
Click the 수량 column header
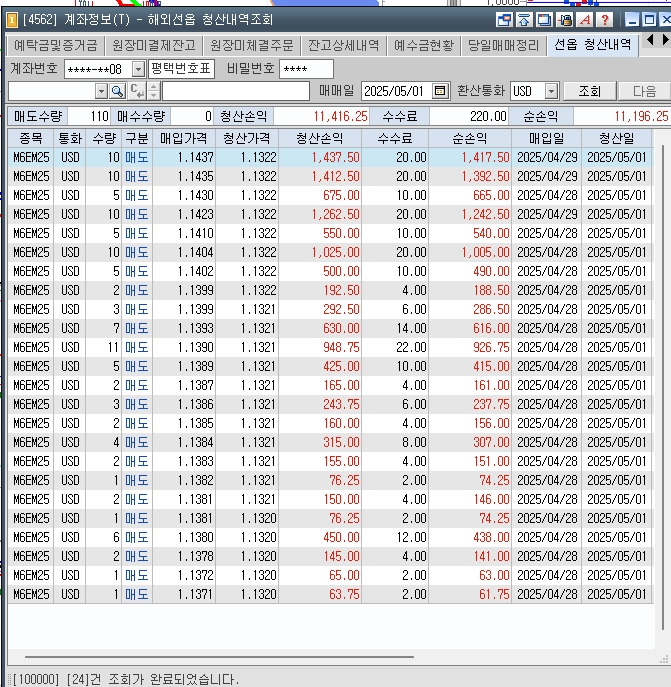104,138
